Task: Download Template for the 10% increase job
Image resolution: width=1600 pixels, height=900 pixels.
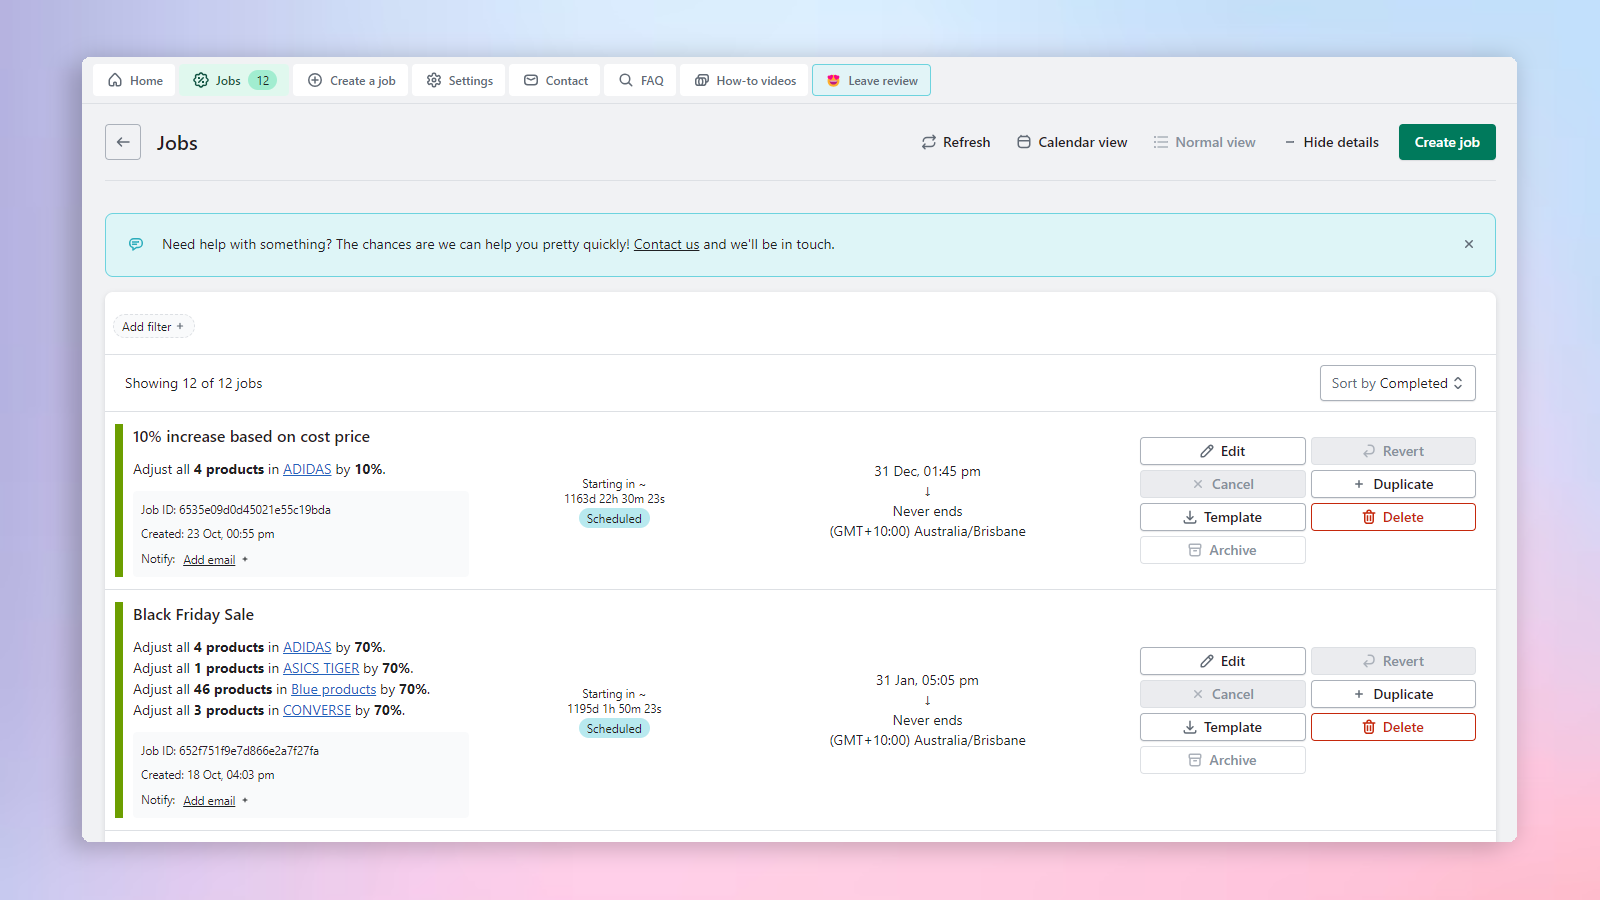Action: coord(1222,517)
